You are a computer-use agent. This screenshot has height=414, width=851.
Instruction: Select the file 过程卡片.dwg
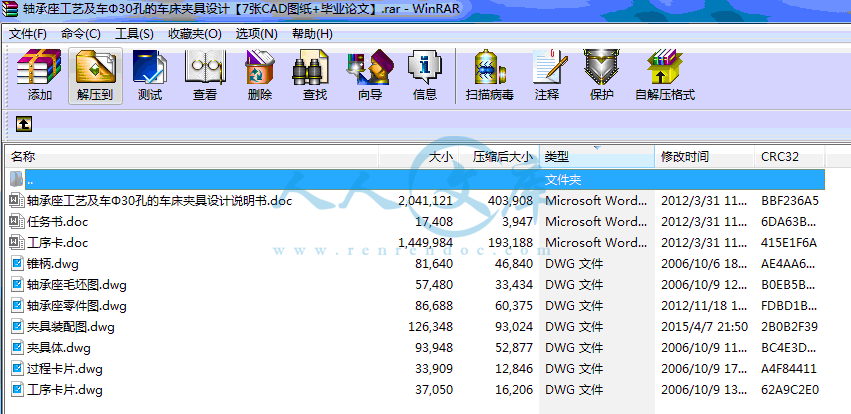[x=65, y=370]
